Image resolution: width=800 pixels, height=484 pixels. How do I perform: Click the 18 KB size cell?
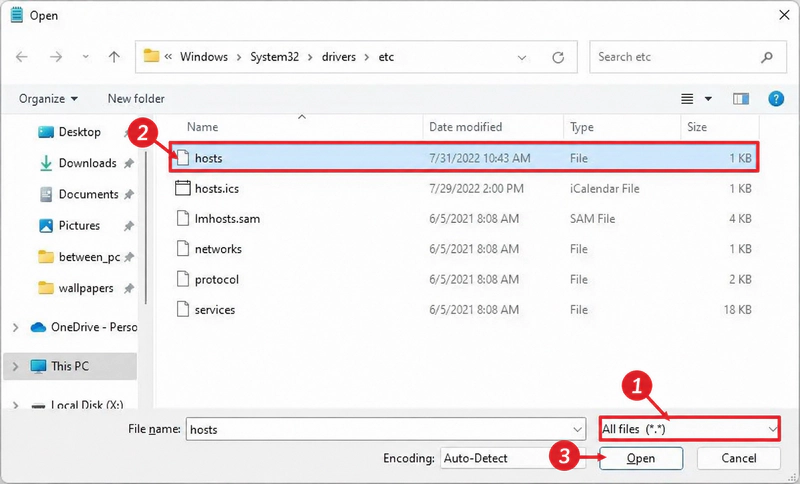pyautogui.click(x=737, y=310)
